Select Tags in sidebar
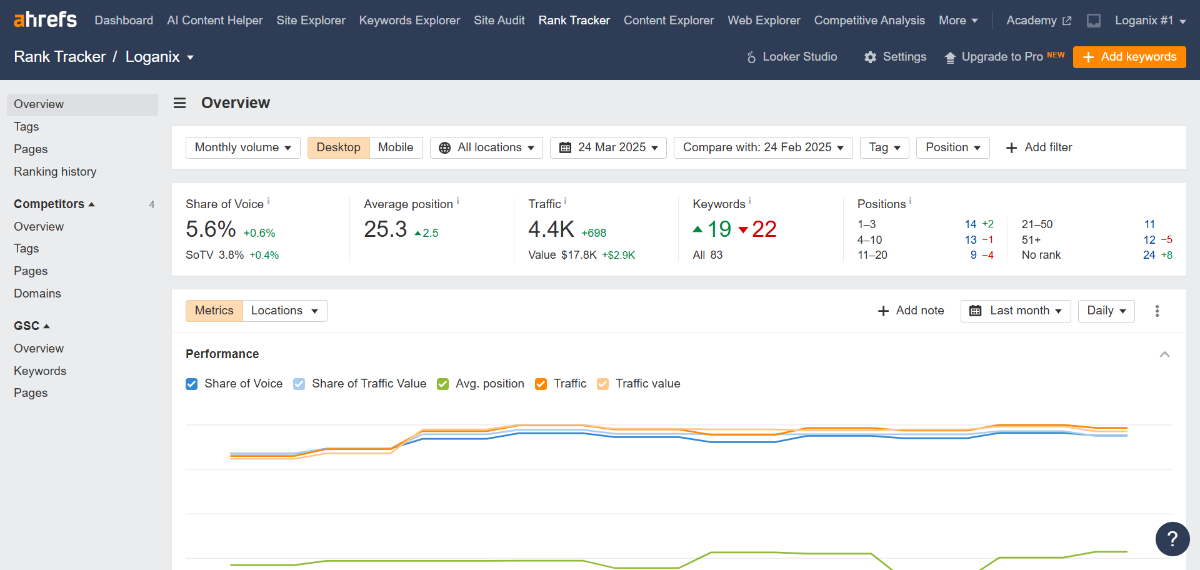1200x570 pixels. 27,127
